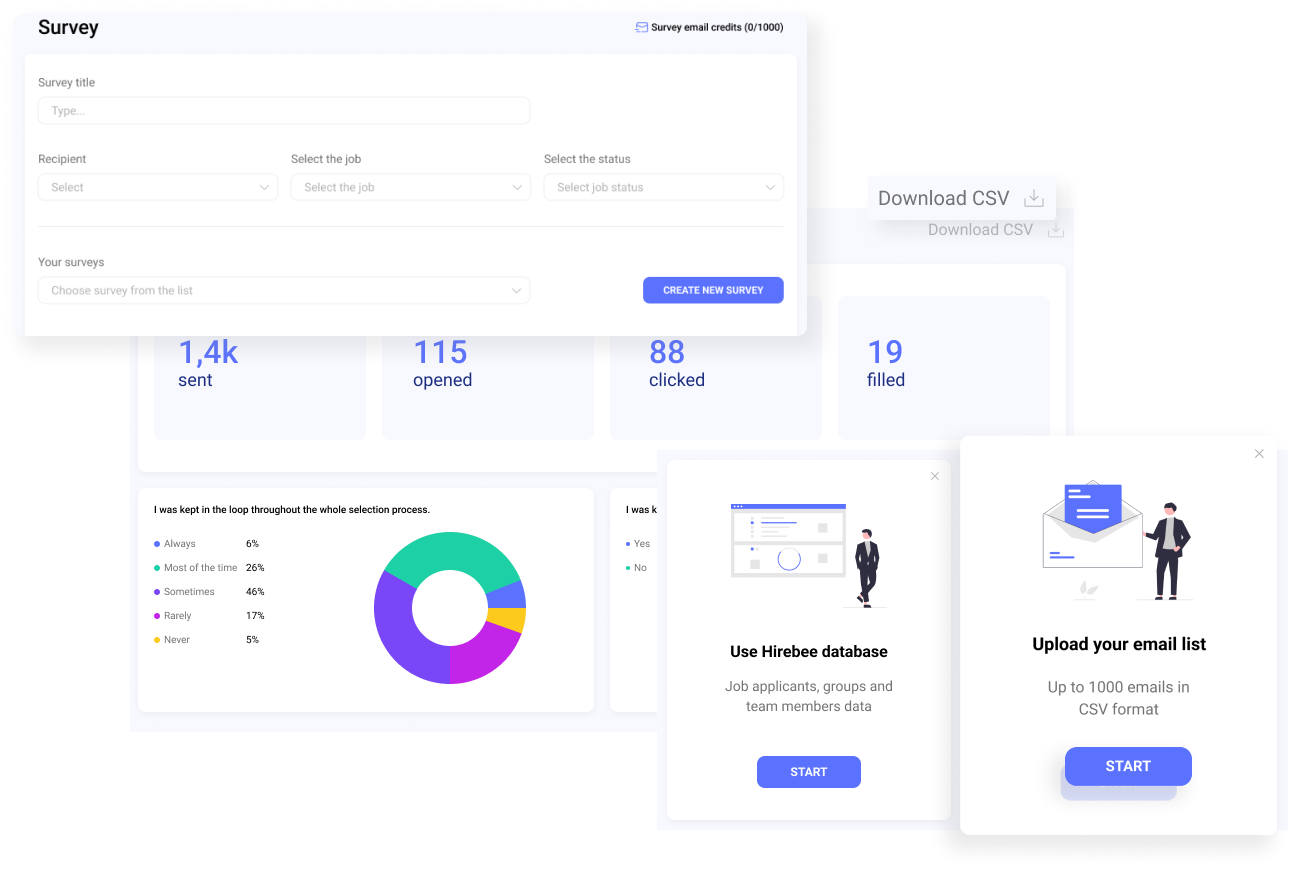Viewport: 1292px width, 869px height.
Task: Open the Recipient dropdown
Action: click(157, 187)
